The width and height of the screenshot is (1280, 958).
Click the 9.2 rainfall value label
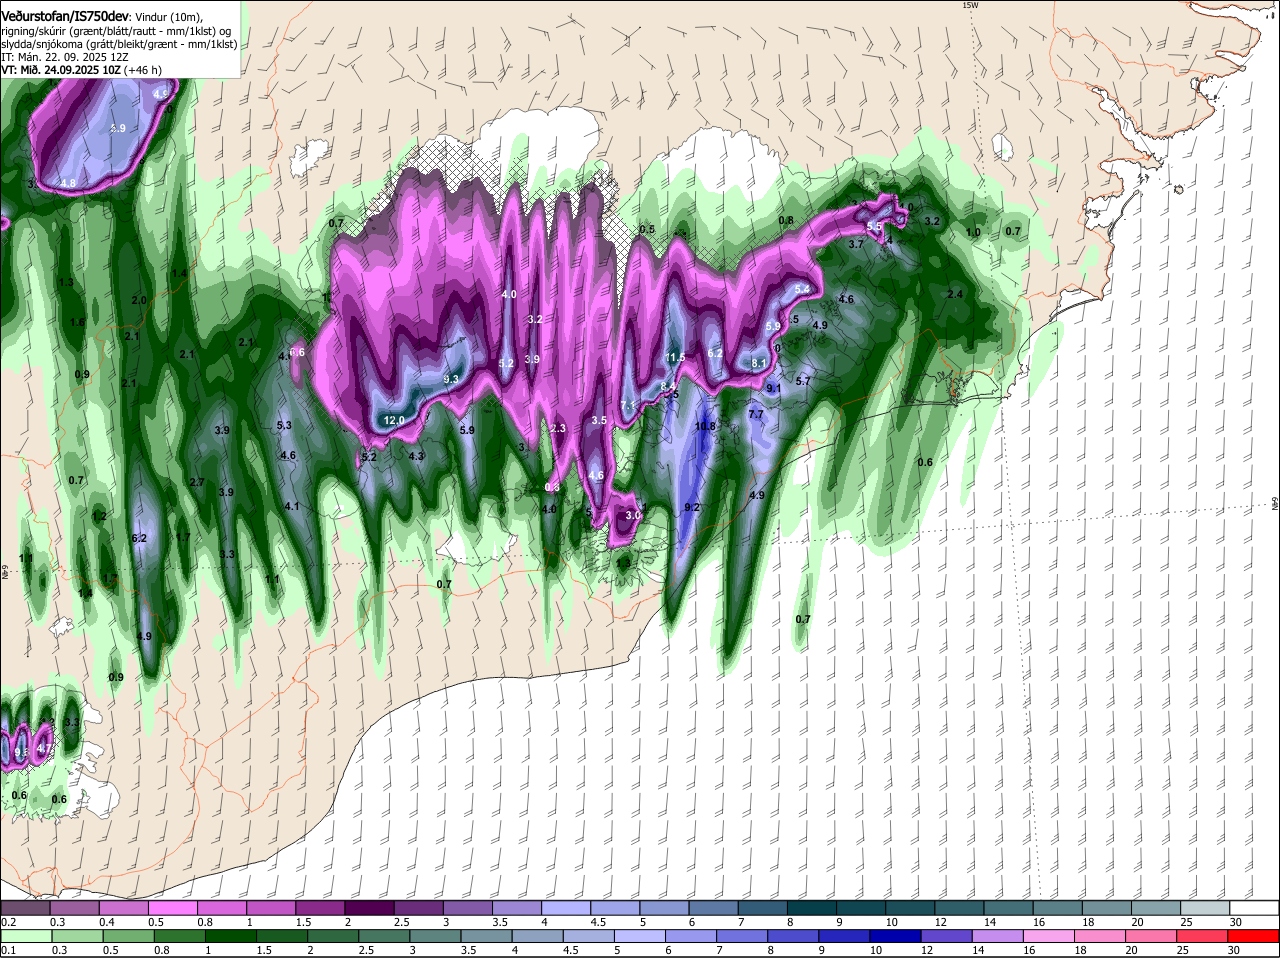point(691,508)
